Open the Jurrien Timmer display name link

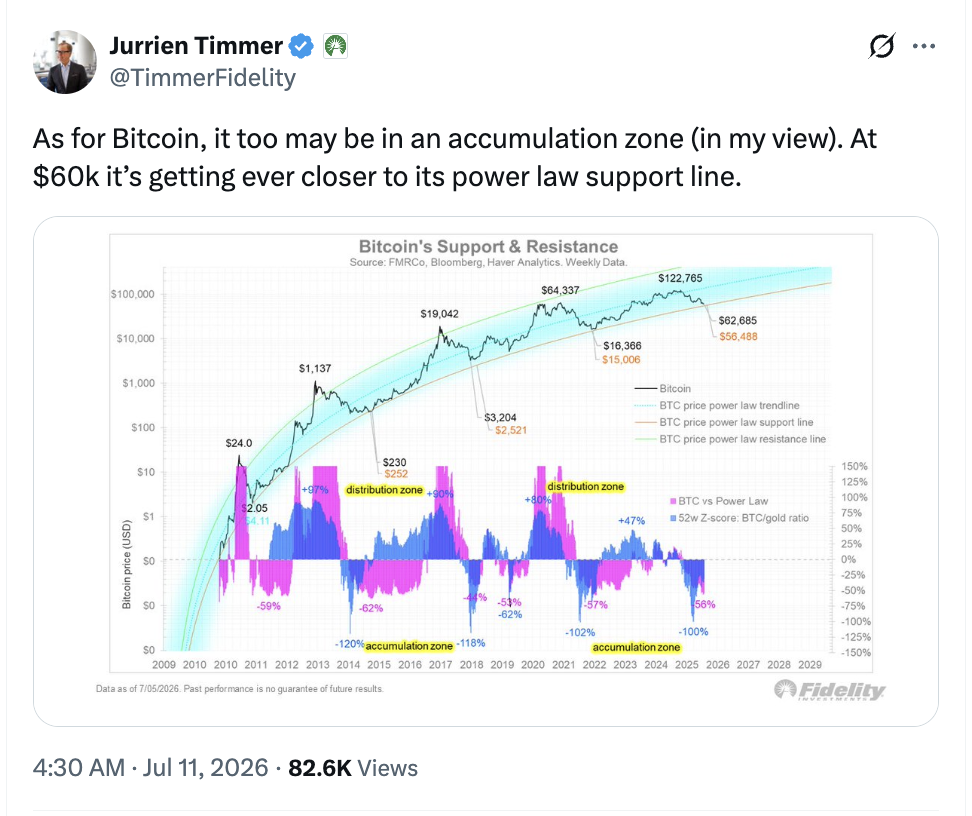pos(196,46)
